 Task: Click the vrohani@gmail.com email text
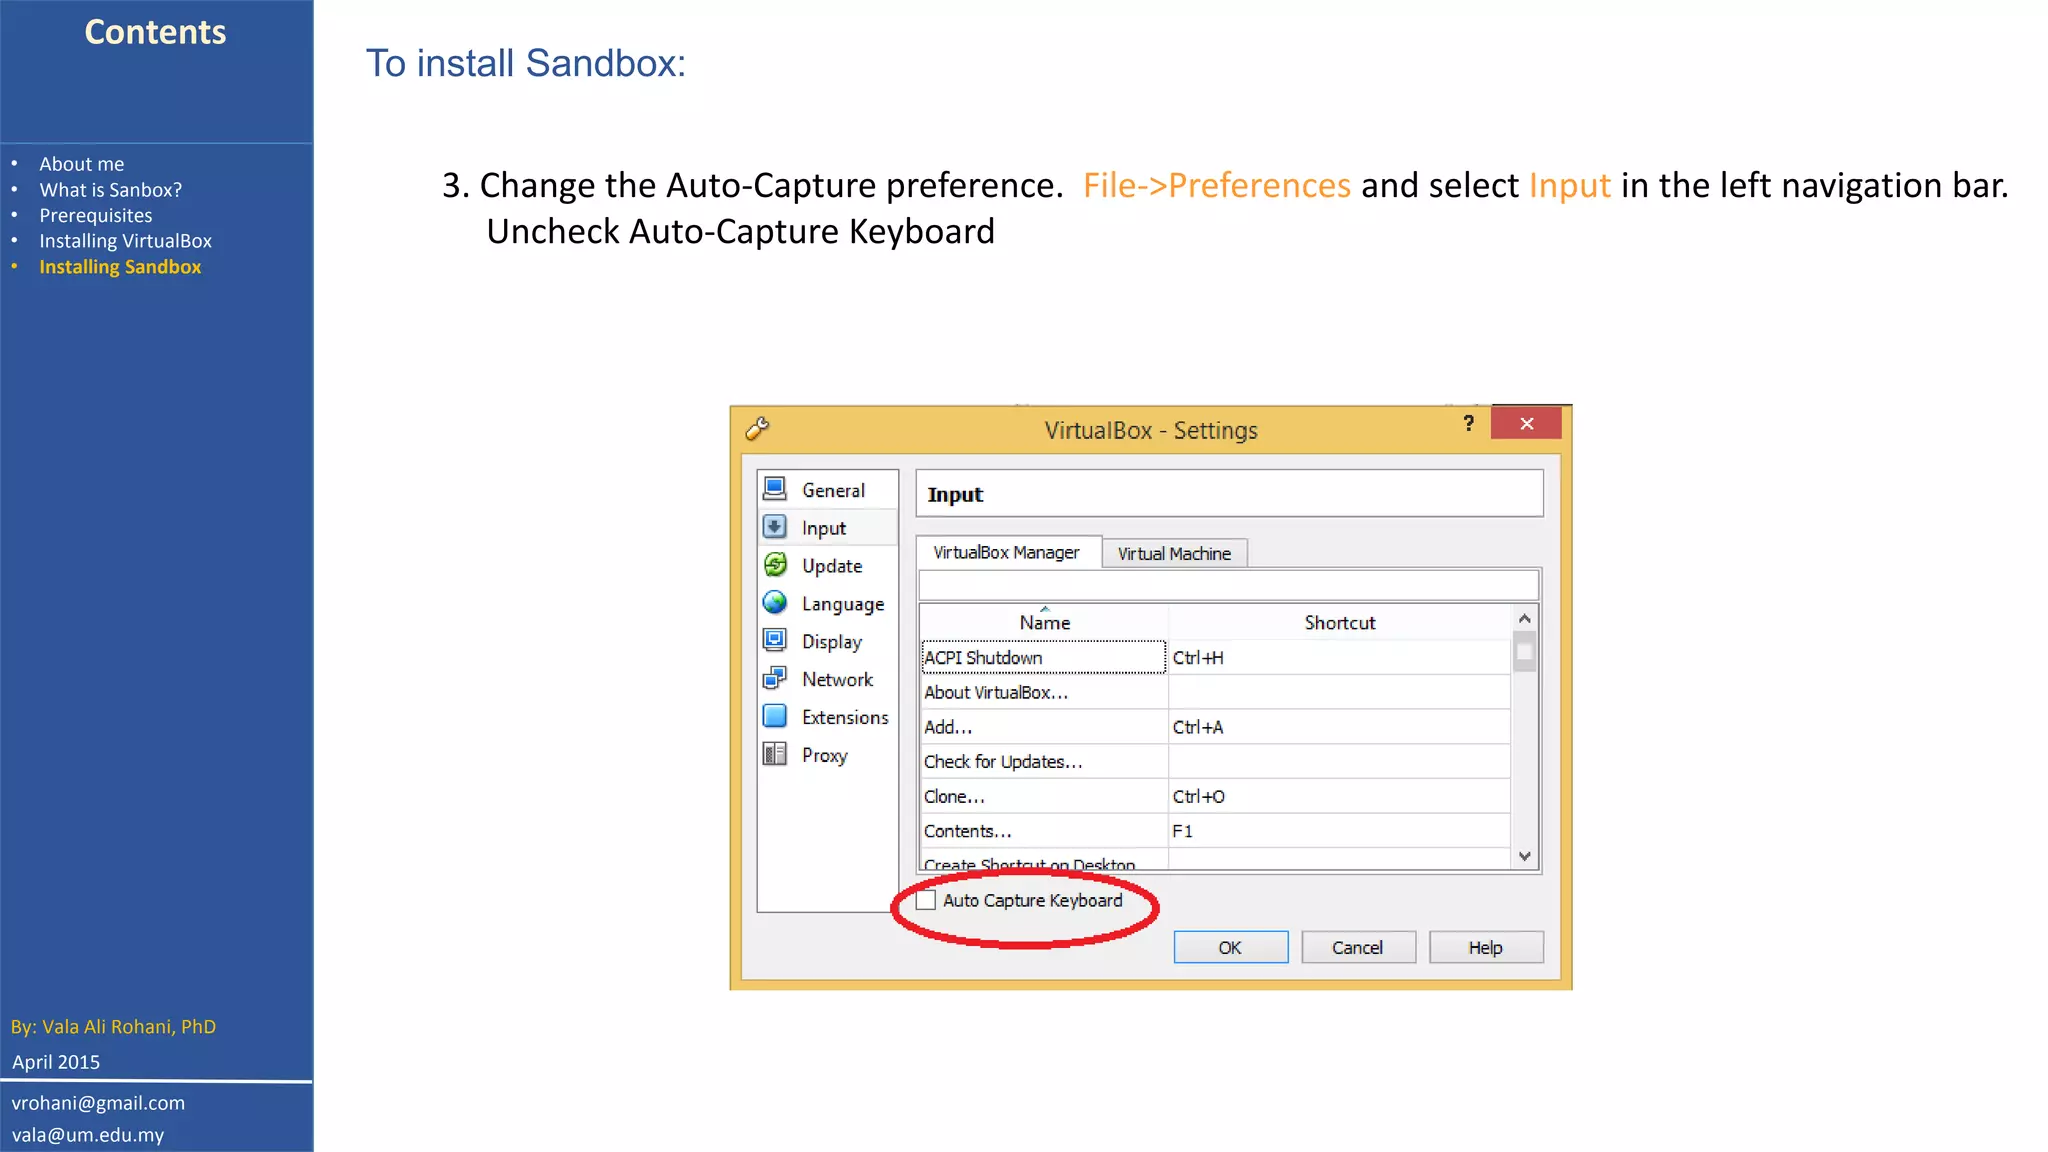pyautogui.click(x=98, y=1103)
